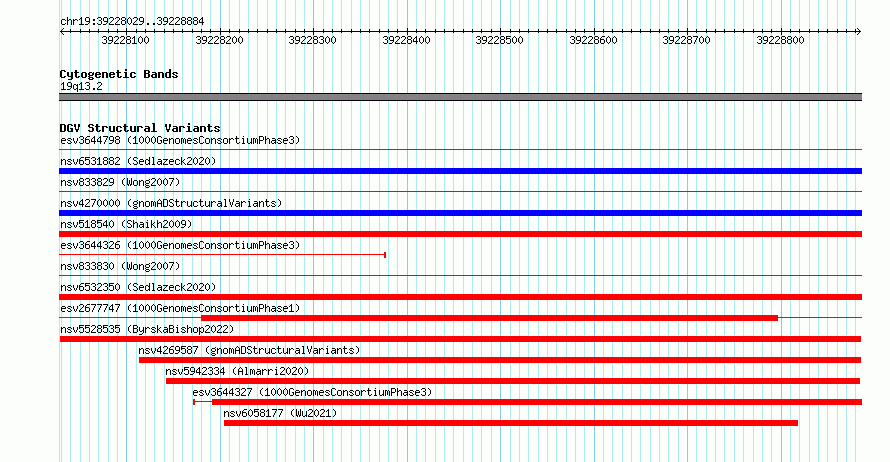Click label esv2677747 (1000GenomesConsortiumPhase1)

pos(180,308)
